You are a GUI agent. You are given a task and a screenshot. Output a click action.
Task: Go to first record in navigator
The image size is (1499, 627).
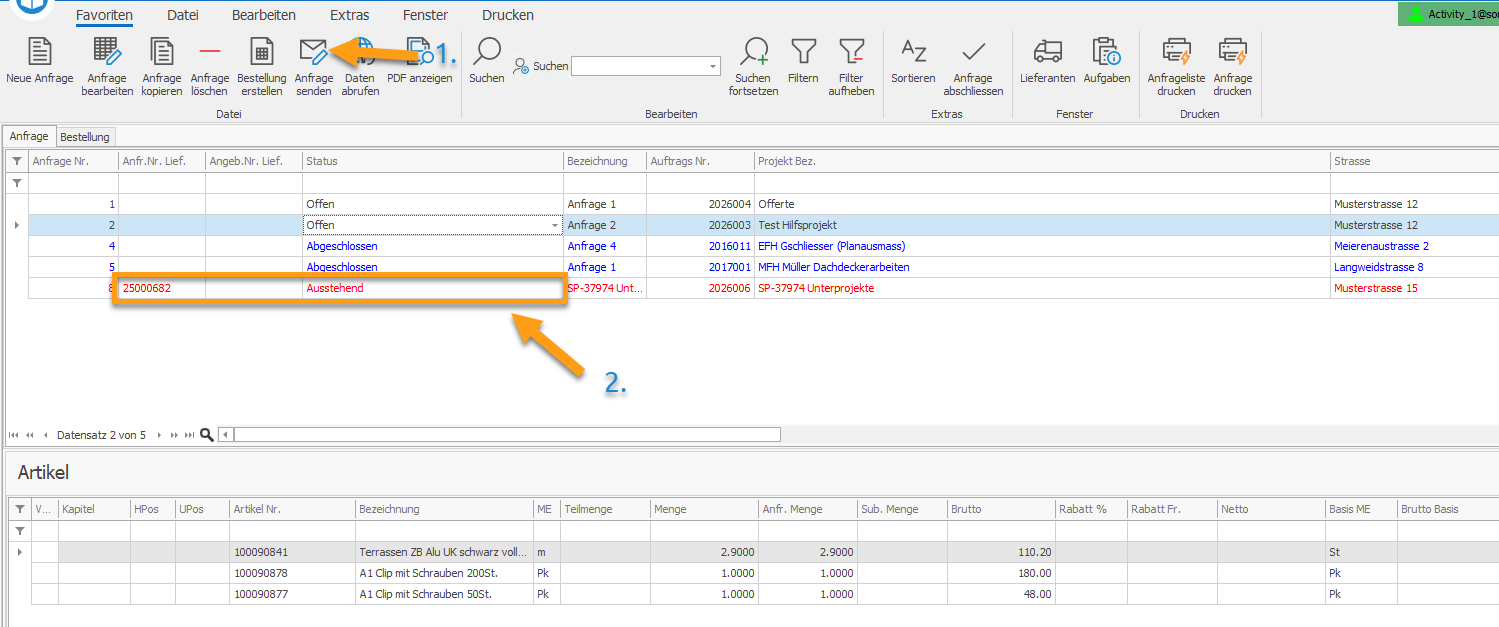[x=13, y=435]
